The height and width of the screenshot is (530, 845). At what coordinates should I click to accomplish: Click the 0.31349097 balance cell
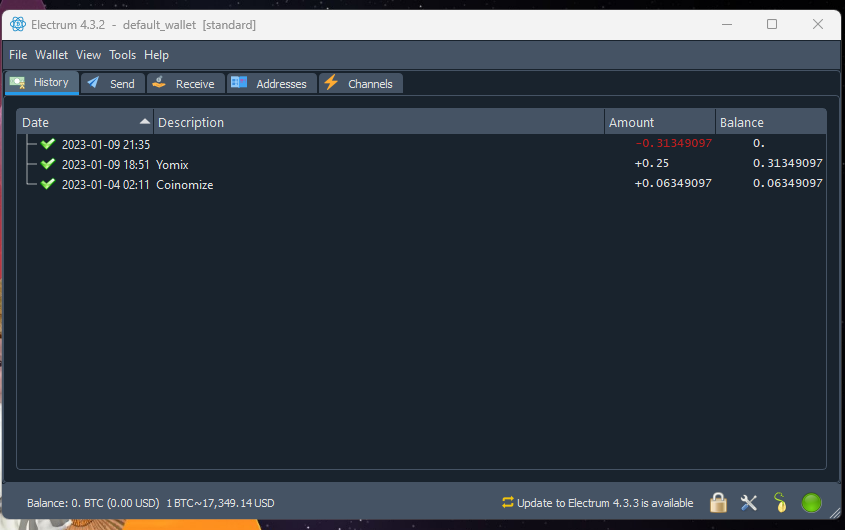point(788,163)
